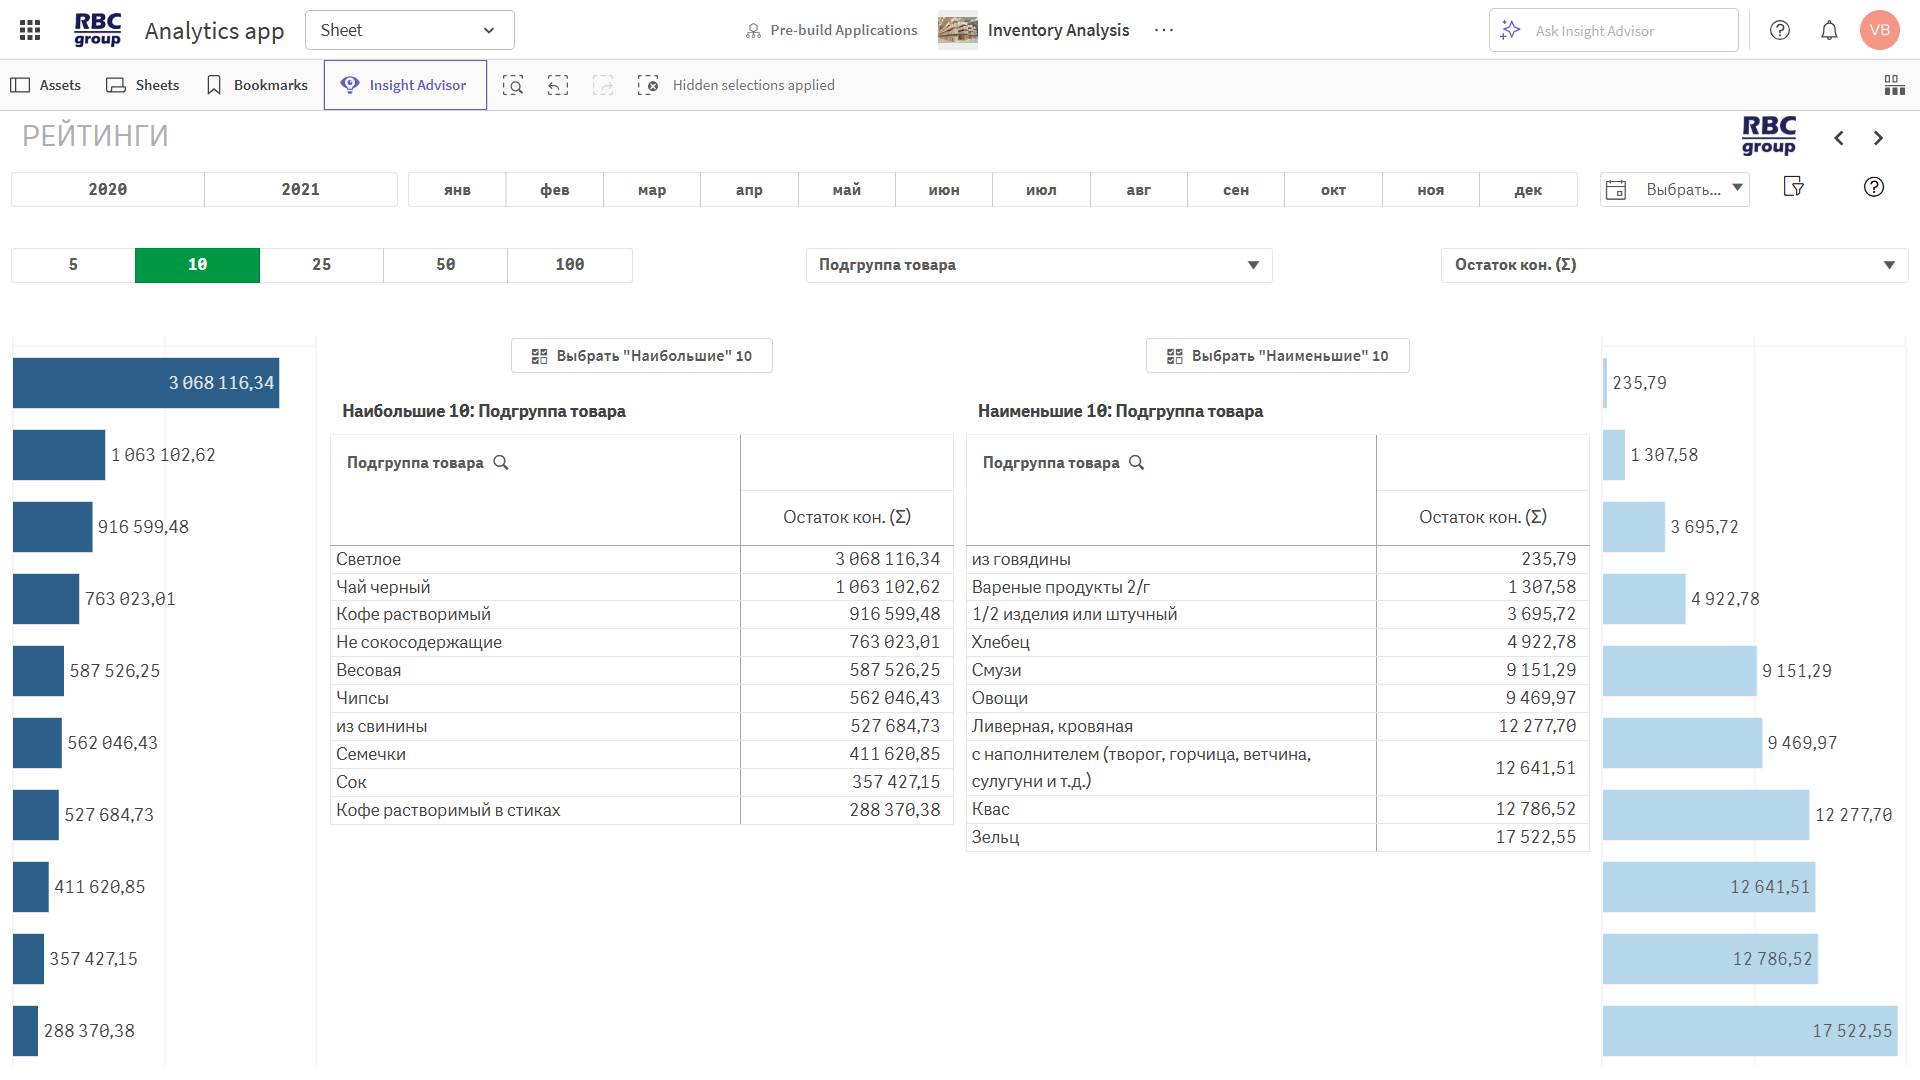The image size is (1920, 1080).
Task: Click the smart search selection icon
Action: (x=513, y=85)
